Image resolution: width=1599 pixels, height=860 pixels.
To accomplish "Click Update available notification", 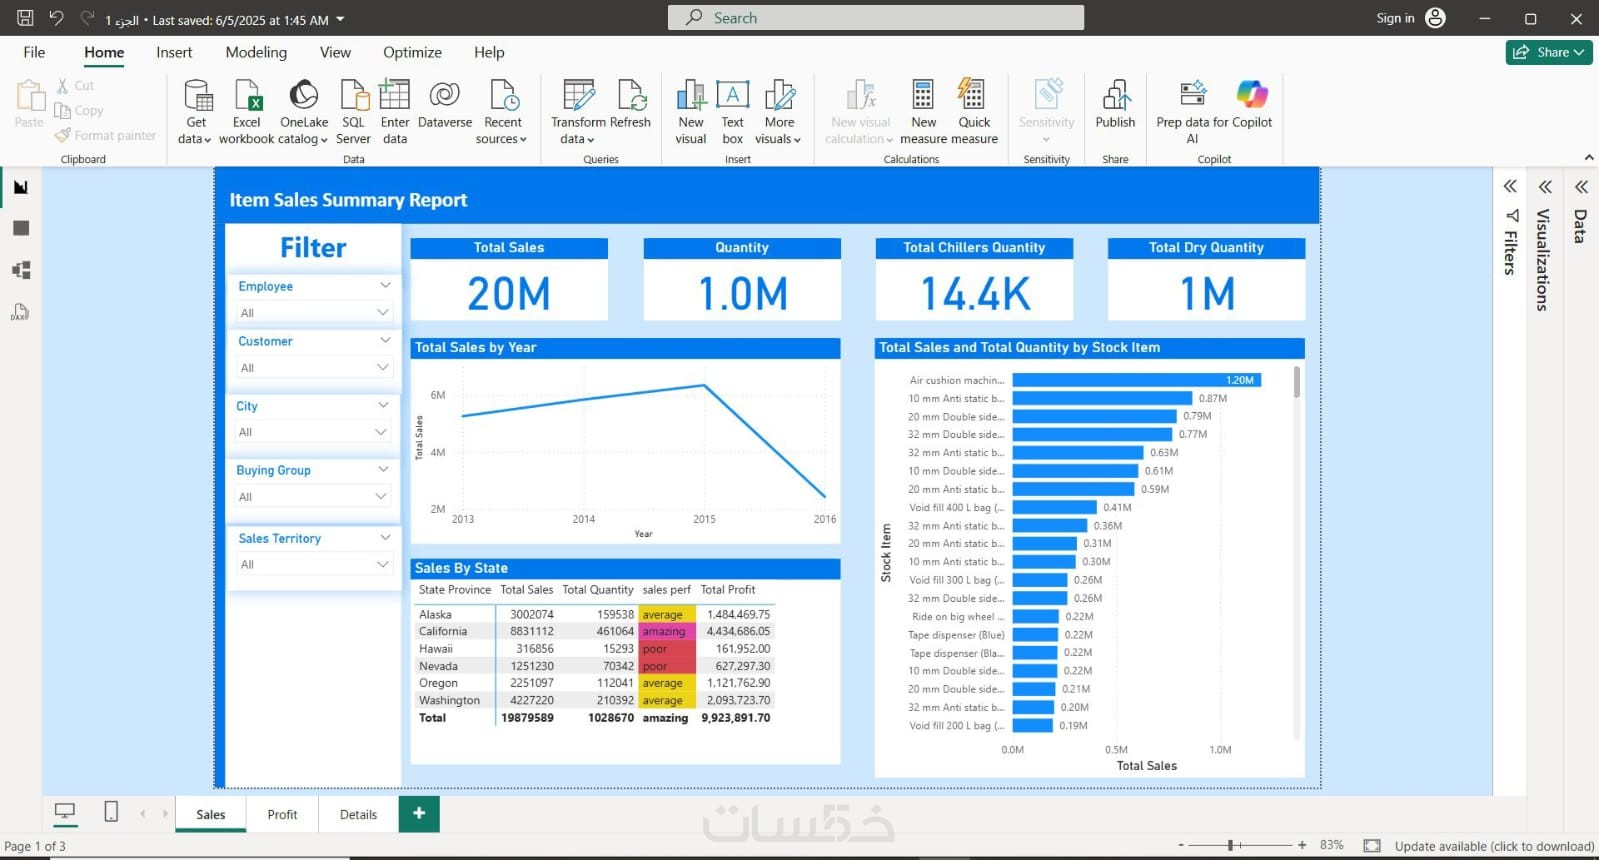I will click(1494, 846).
